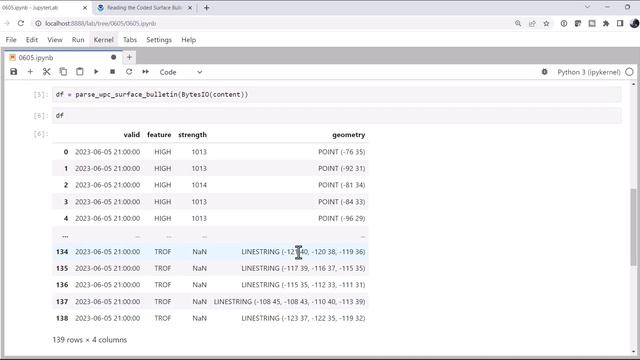Click the kernel status circle indicator
This screenshot has width=640, height=360.
(x=629, y=72)
